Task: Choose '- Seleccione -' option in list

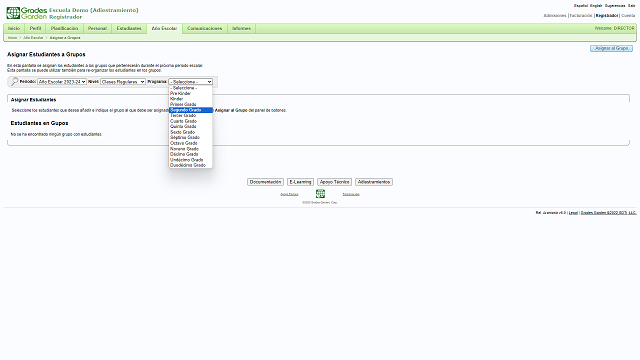Action: tap(191, 88)
